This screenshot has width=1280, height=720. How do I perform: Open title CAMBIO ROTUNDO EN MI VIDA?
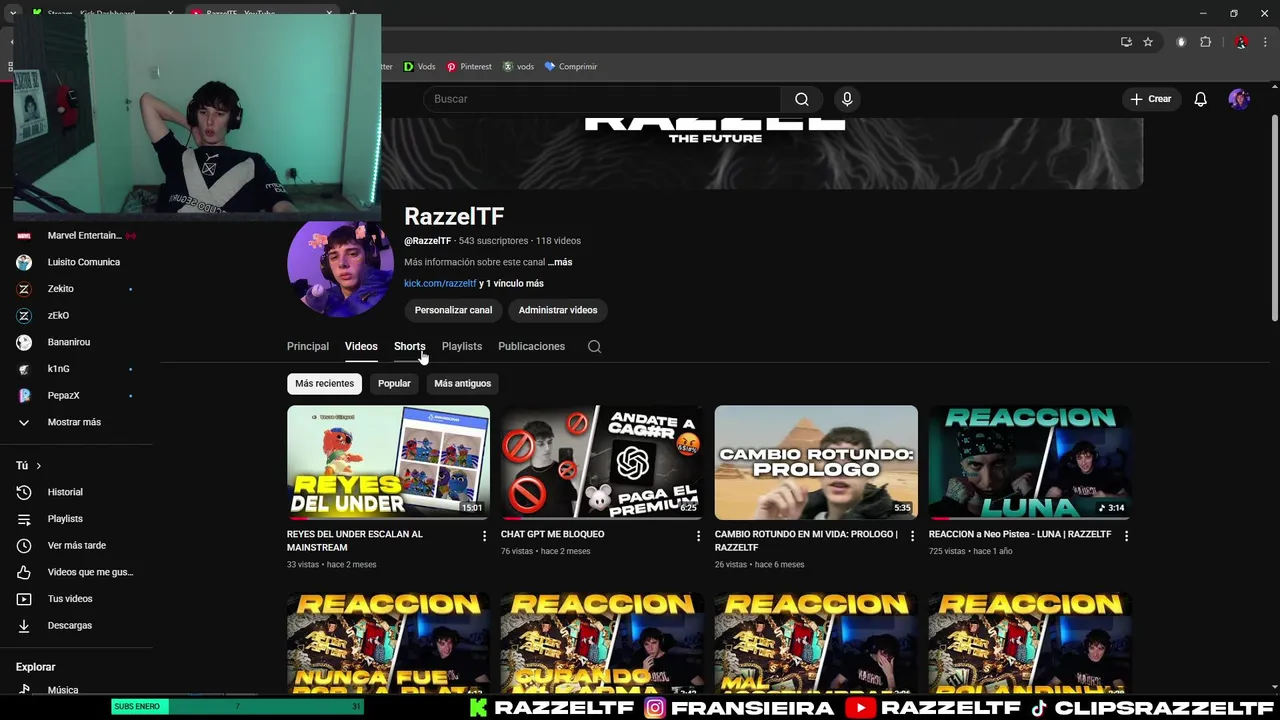[806, 541]
